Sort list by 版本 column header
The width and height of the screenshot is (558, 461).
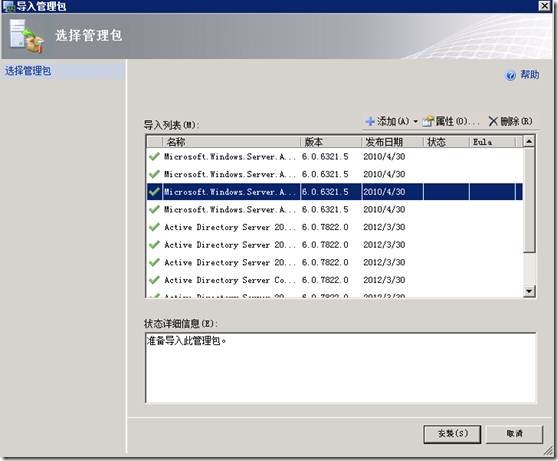pos(331,142)
